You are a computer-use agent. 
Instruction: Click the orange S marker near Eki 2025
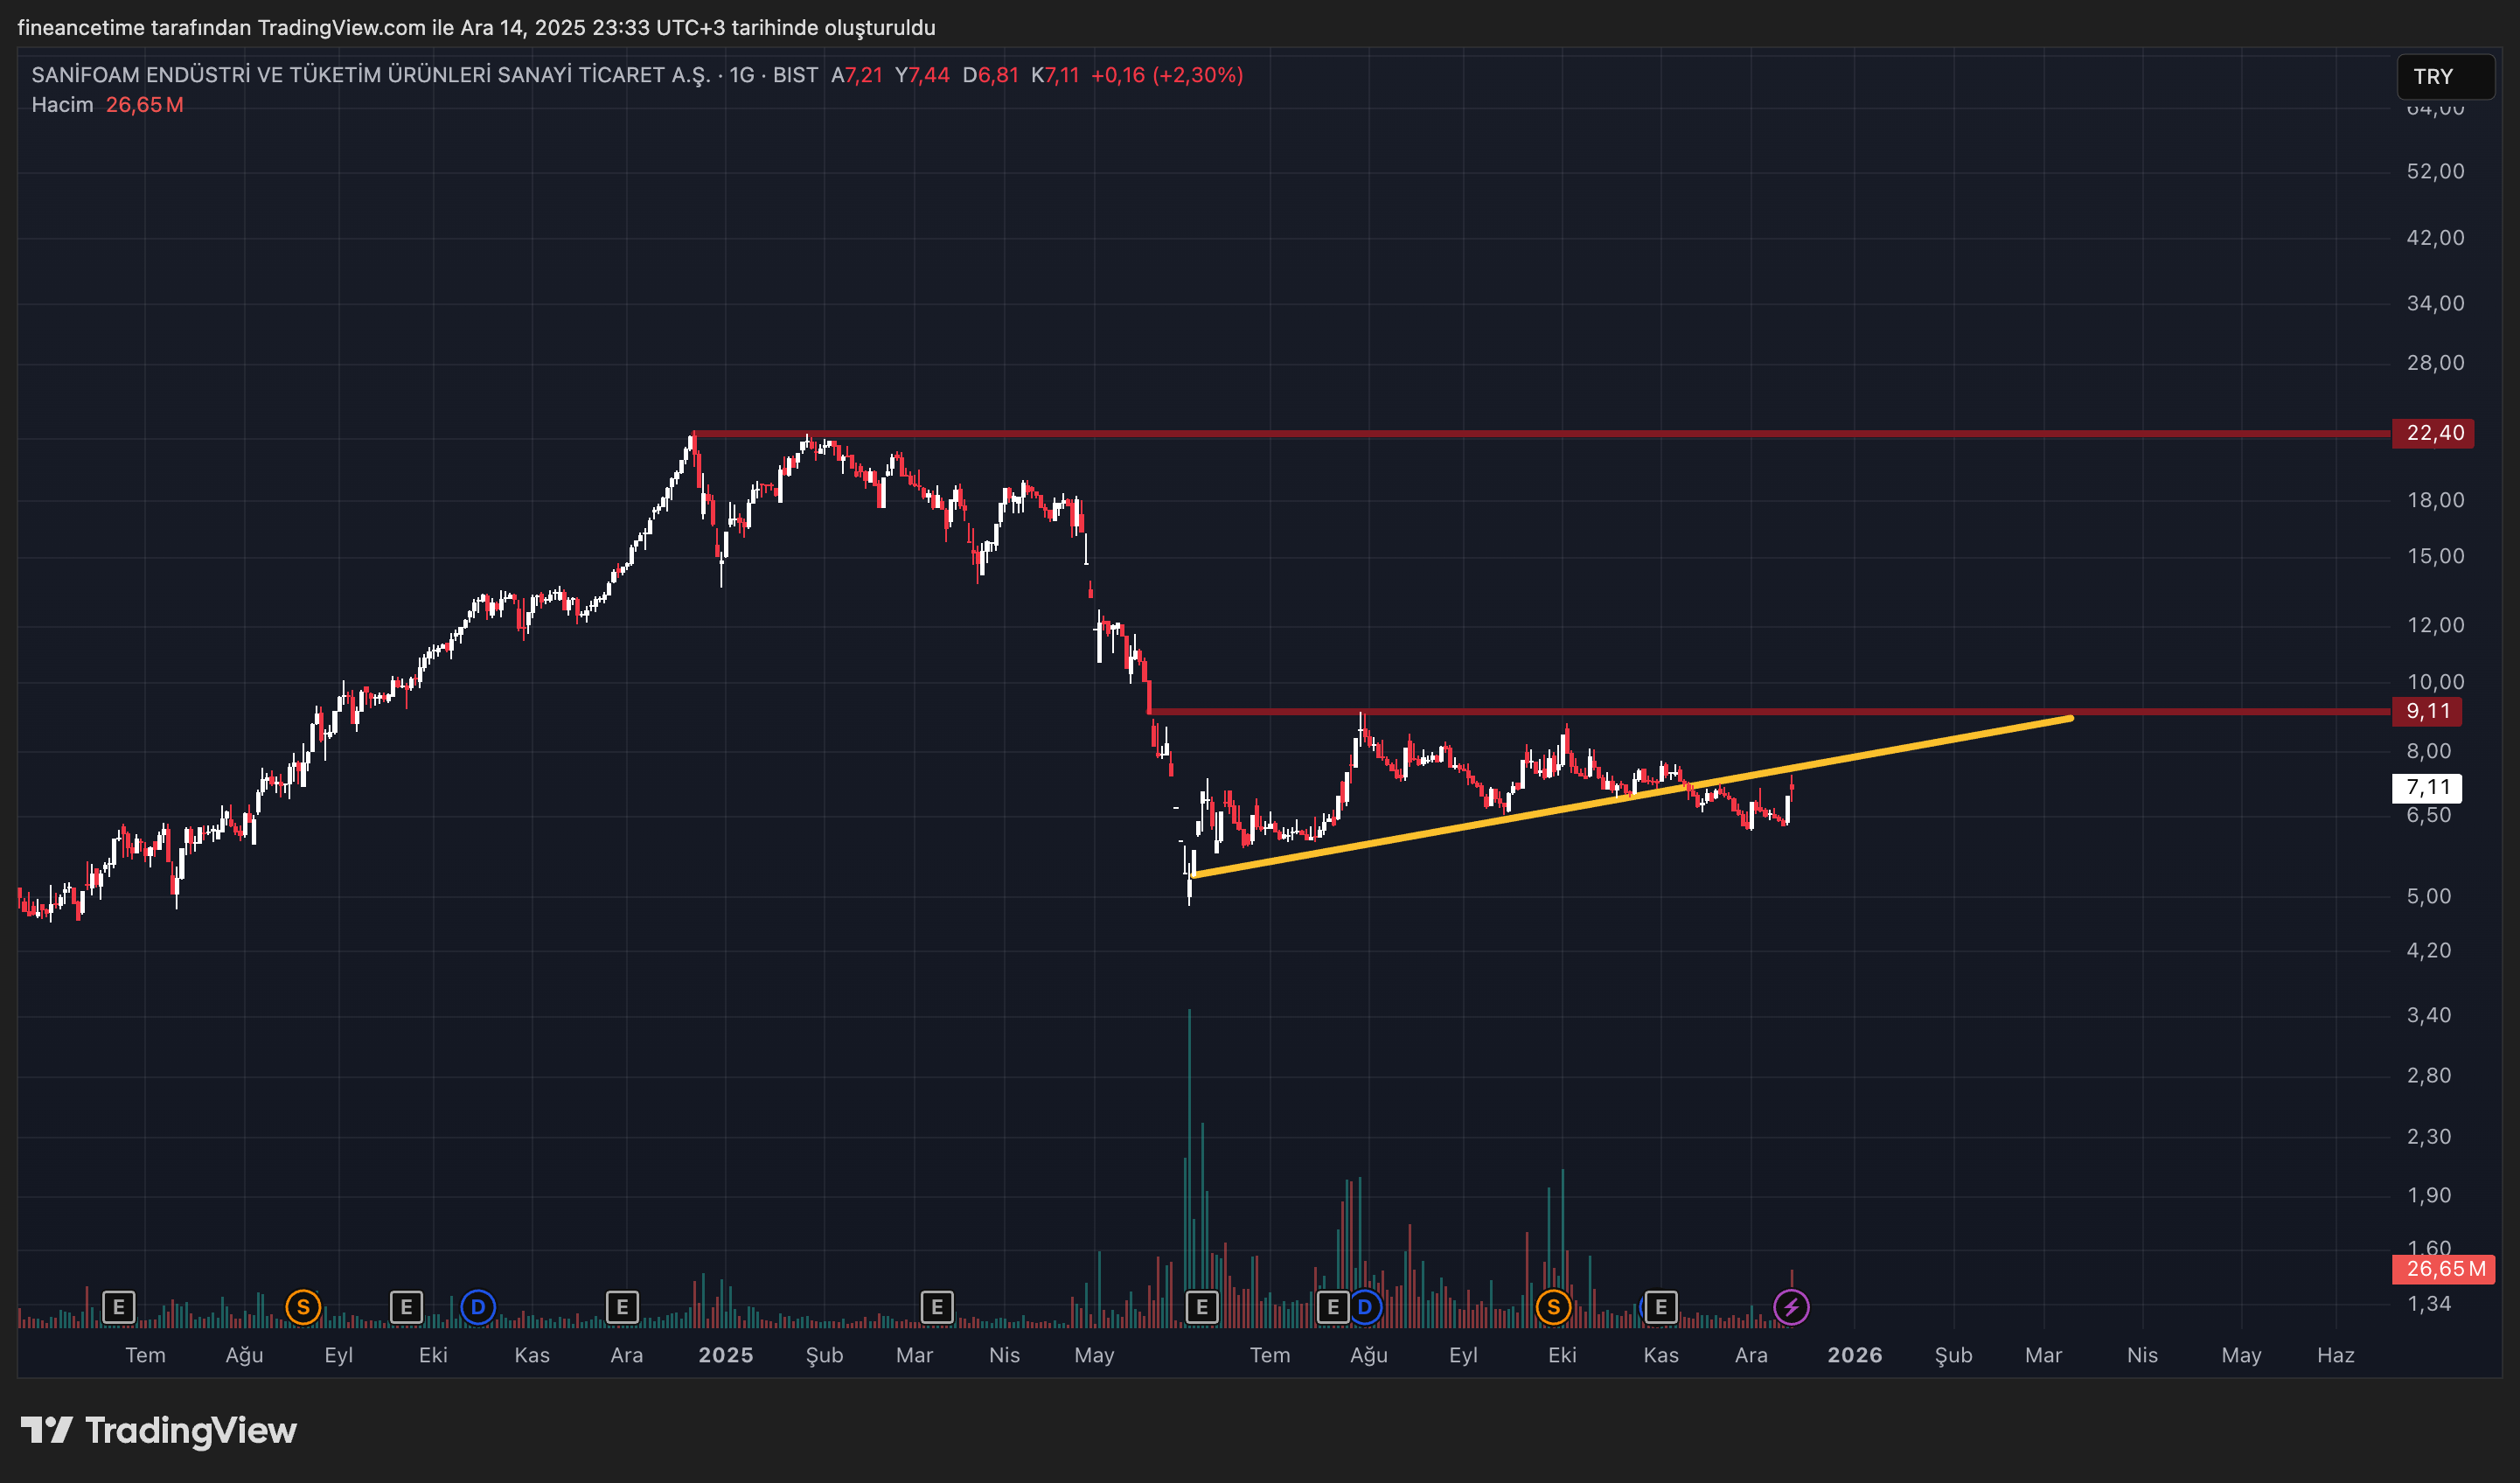(x=1553, y=1306)
